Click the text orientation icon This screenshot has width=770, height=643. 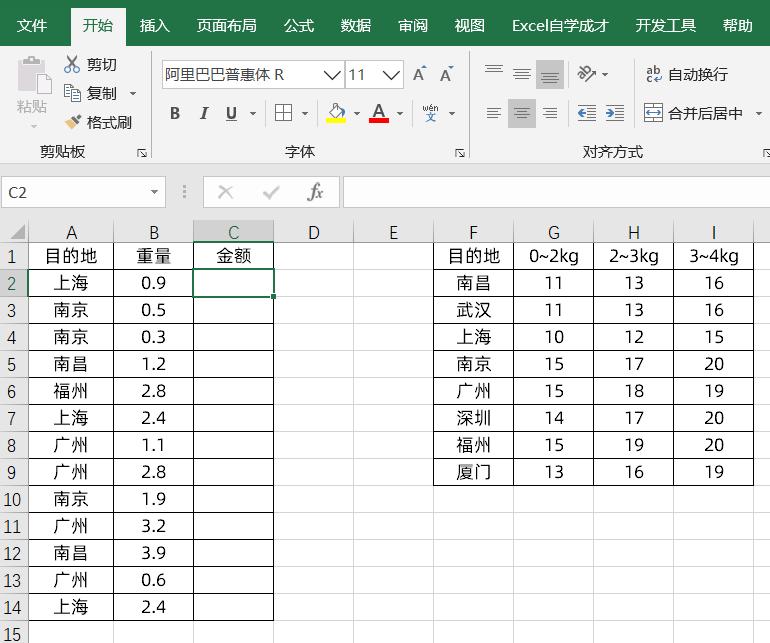pyautogui.click(x=586, y=74)
